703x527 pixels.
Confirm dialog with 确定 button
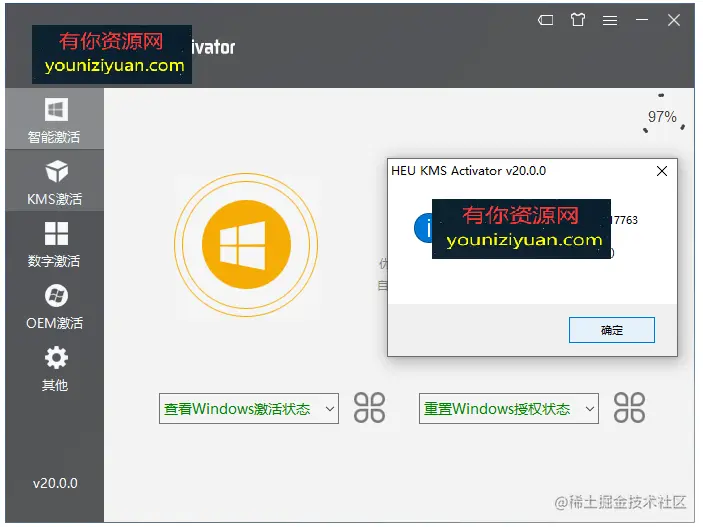[x=612, y=330]
